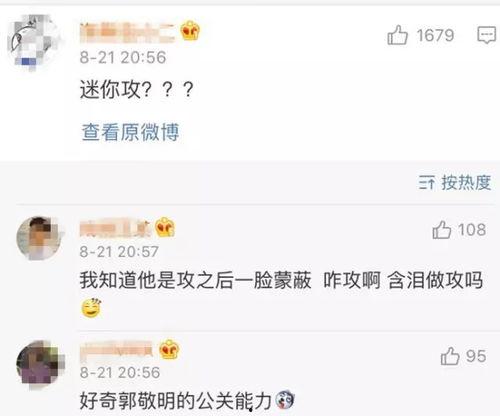Open blurred username of the 95-likes reply
500x416 pixels.
point(116,351)
